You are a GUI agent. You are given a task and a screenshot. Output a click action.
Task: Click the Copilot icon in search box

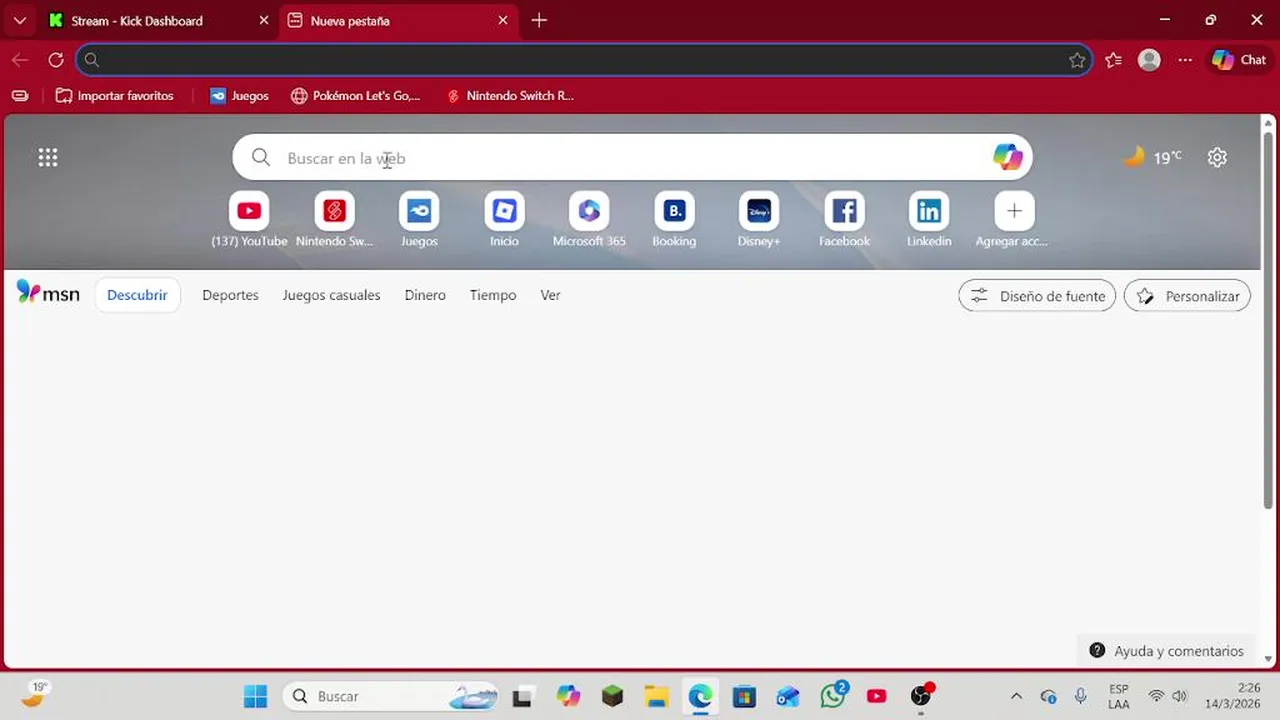coord(1007,157)
